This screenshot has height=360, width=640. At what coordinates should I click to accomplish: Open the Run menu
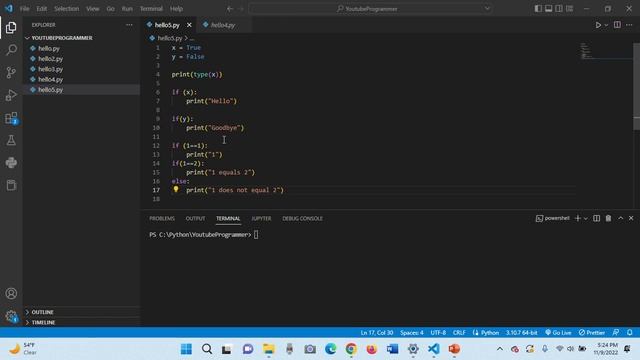point(127,9)
